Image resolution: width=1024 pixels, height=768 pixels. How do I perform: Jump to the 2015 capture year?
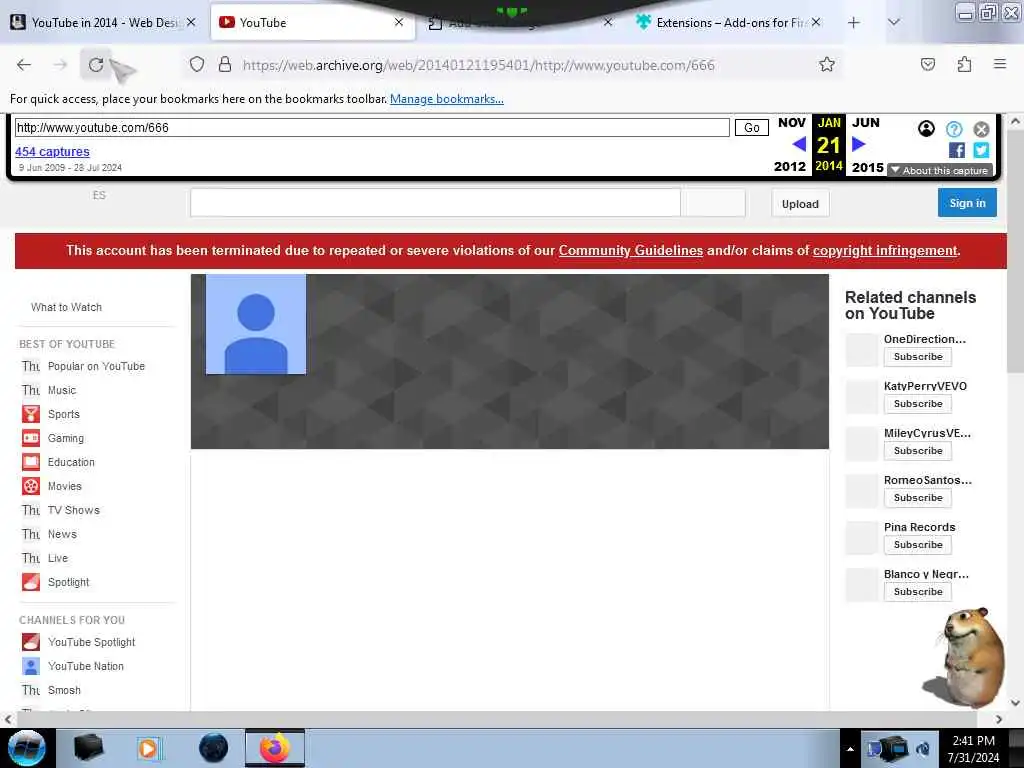point(868,167)
